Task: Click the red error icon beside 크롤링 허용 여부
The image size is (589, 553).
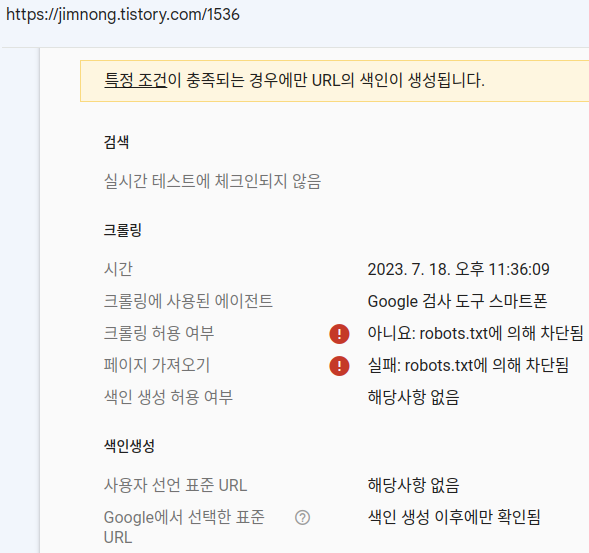Action: (x=339, y=334)
